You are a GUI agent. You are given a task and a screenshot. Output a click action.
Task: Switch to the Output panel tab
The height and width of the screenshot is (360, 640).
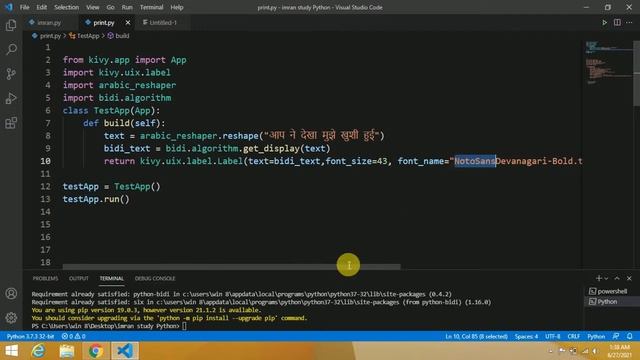[x=79, y=278]
